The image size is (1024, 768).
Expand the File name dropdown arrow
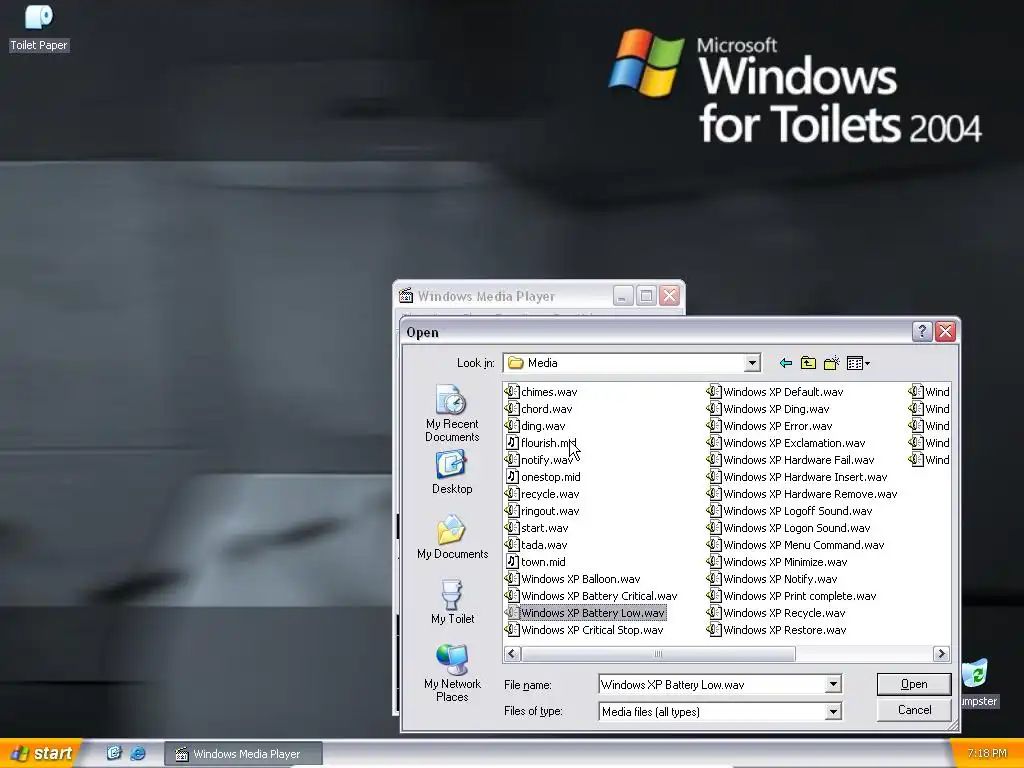(x=833, y=684)
